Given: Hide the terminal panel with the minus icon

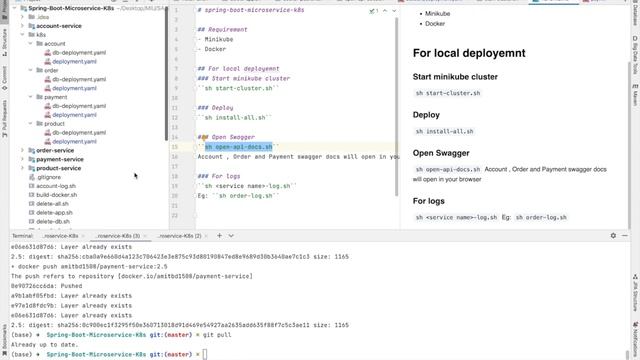Looking at the screenshot, I should click(x=625, y=236).
